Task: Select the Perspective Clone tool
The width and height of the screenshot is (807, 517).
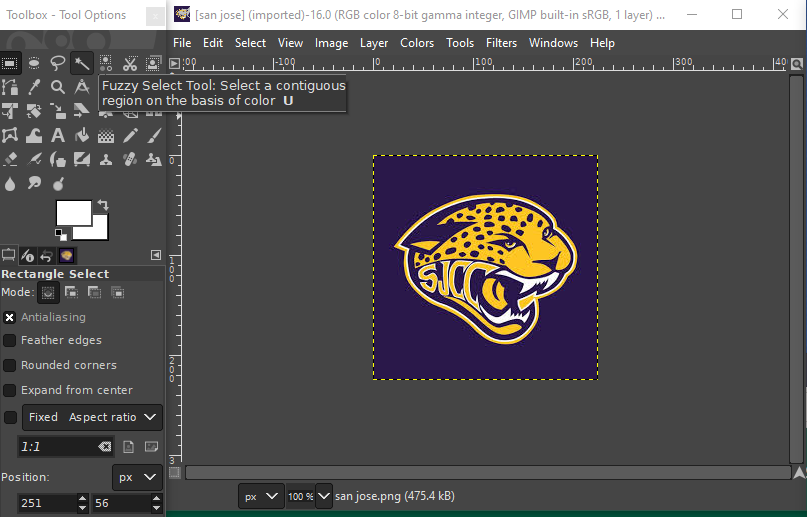Action: (153, 159)
